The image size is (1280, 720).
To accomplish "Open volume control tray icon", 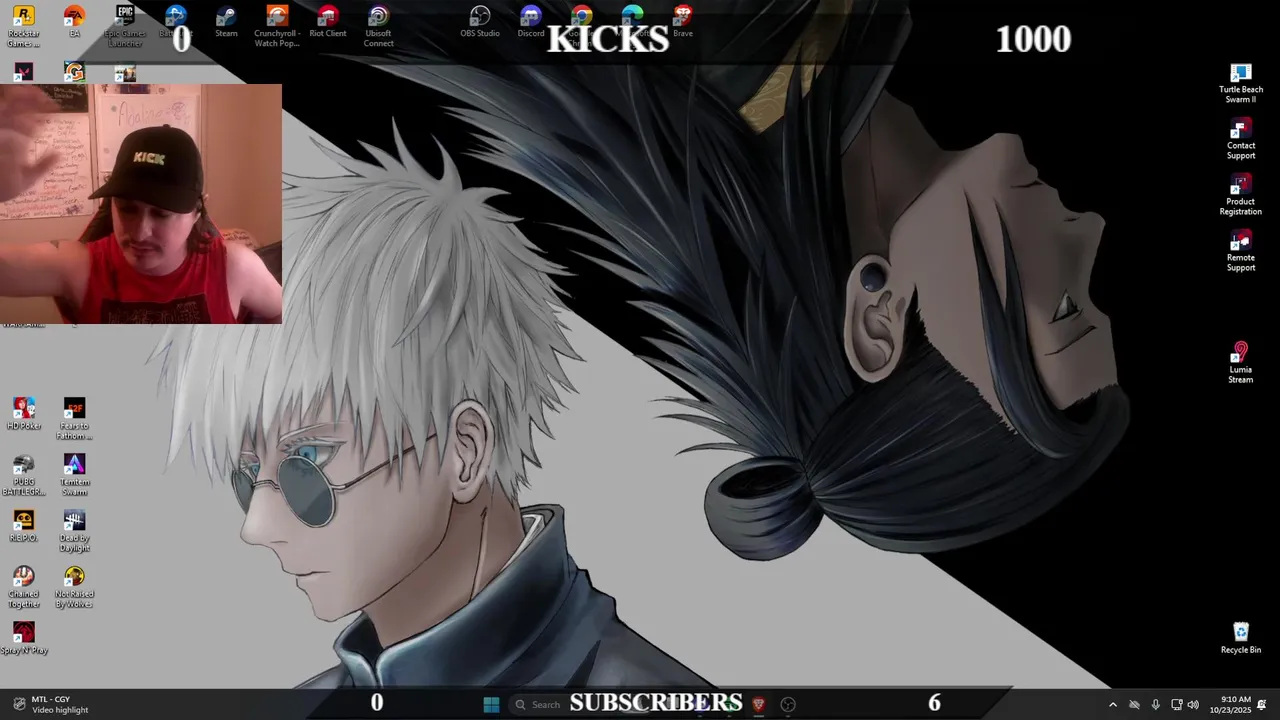I will pyautogui.click(x=1193, y=704).
